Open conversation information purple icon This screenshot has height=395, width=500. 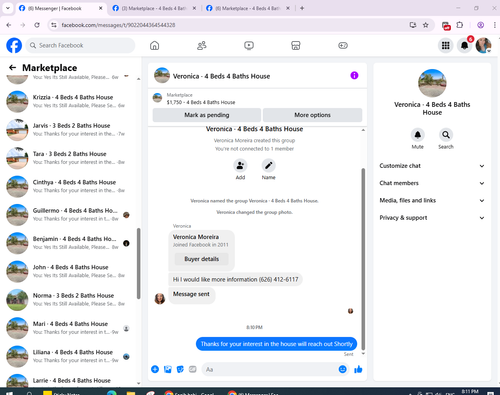click(x=354, y=75)
